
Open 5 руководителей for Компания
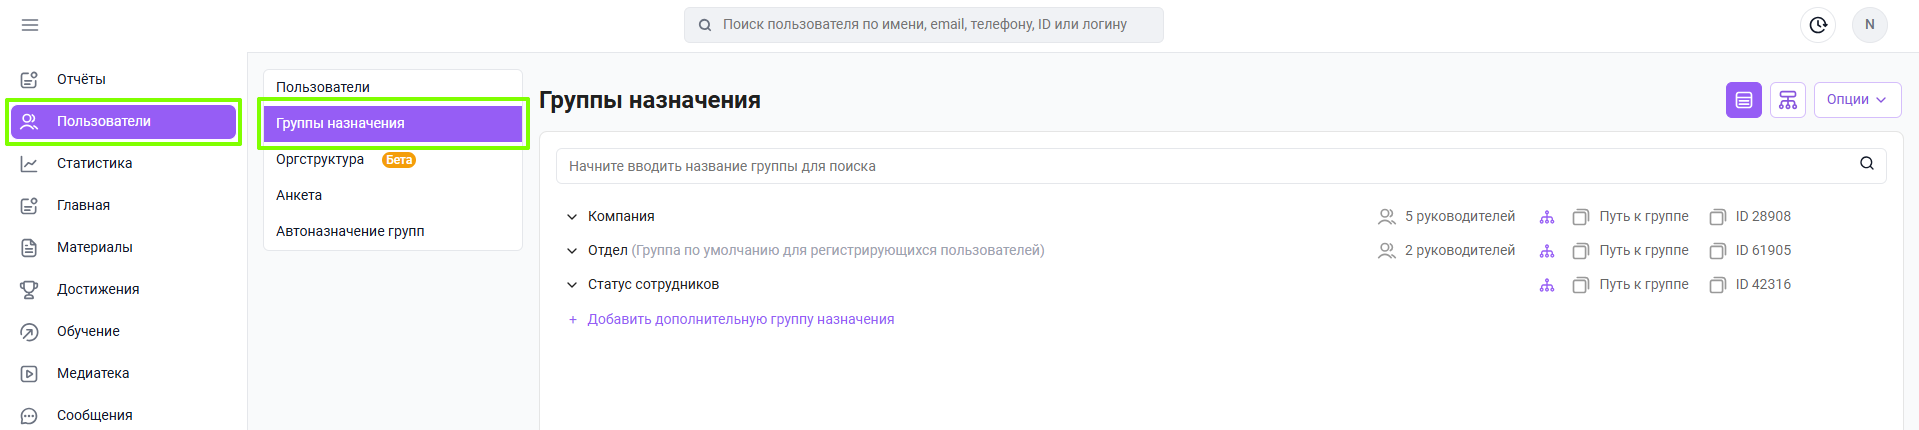click(x=1447, y=217)
